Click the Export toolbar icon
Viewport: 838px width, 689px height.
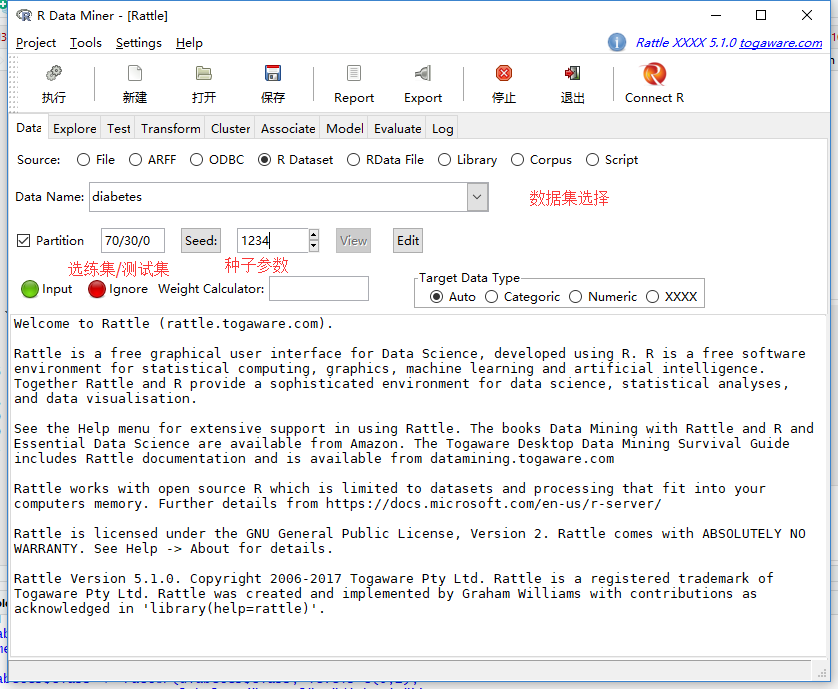click(x=423, y=73)
